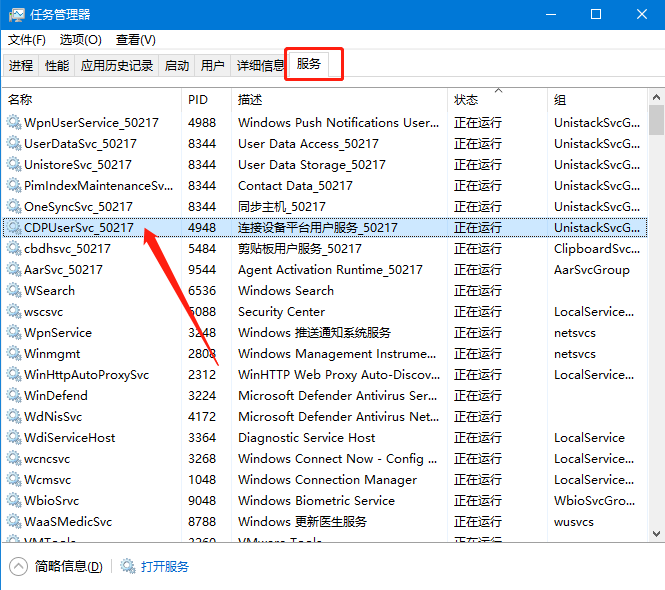Select the 服务 tab
The width and height of the screenshot is (665, 590).
309,64
